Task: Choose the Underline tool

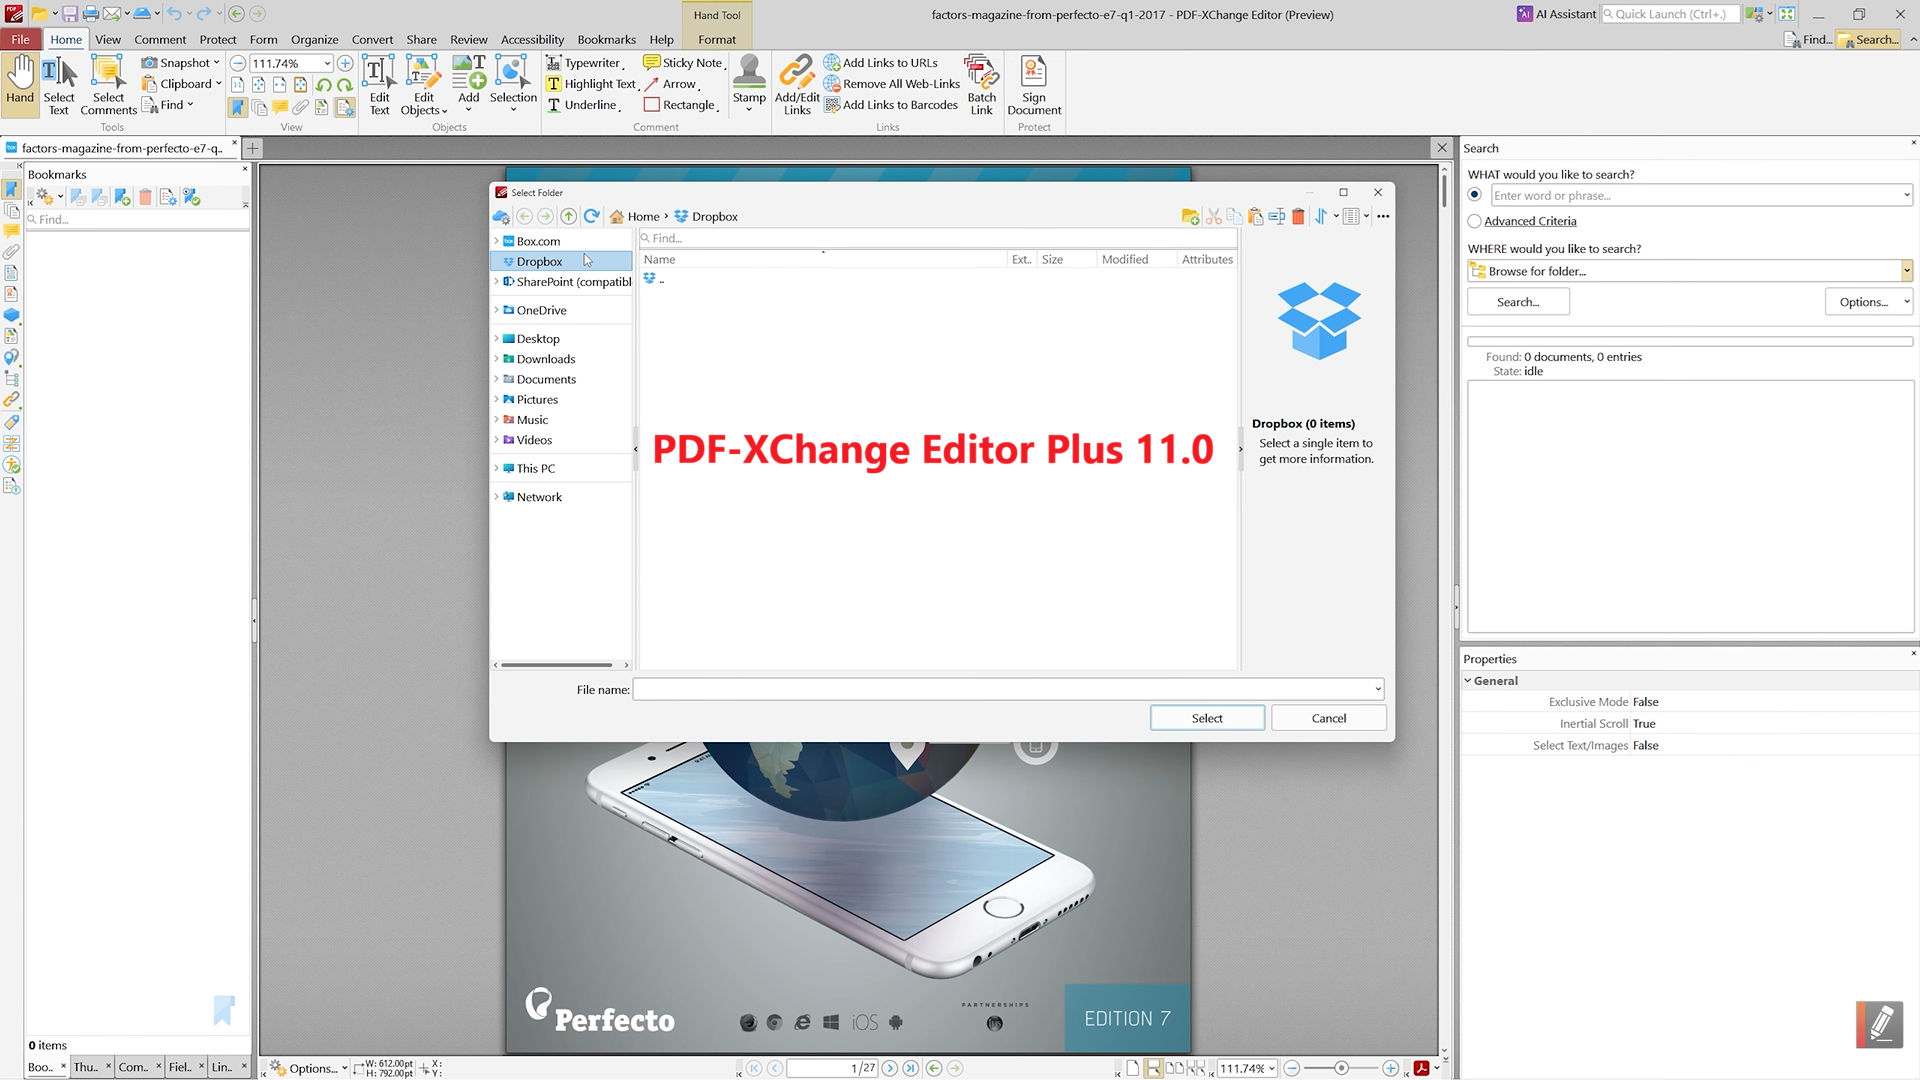Action: coord(583,105)
